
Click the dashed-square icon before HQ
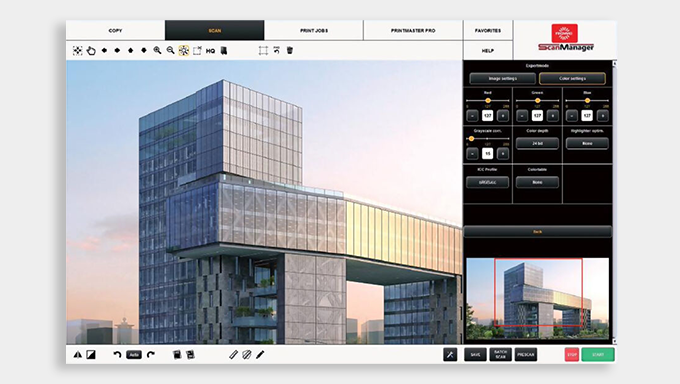tap(197, 51)
